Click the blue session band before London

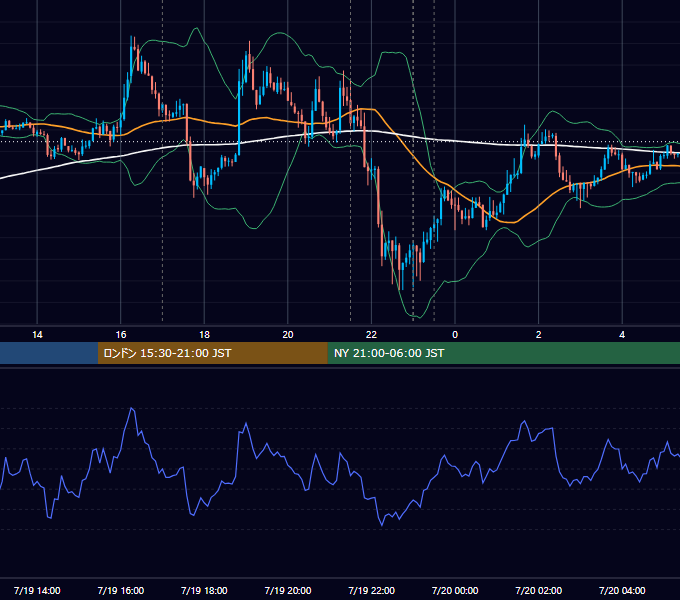click(x=49, y=353)
